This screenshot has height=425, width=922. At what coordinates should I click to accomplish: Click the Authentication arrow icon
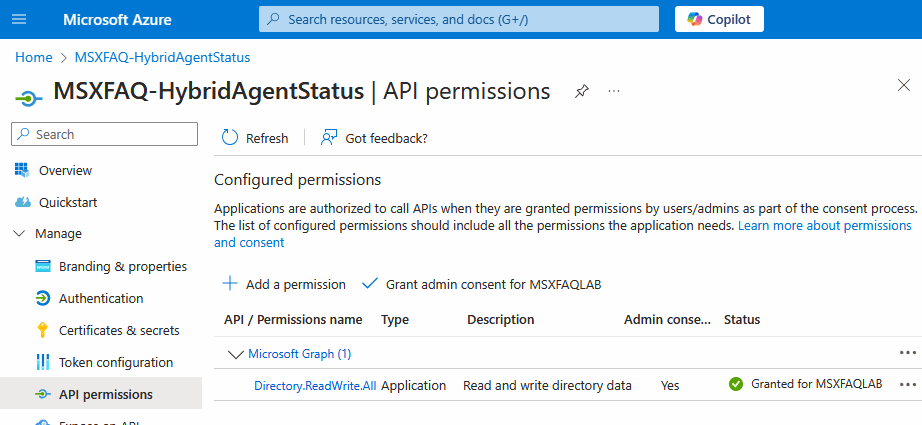click(x=43, y=298)
